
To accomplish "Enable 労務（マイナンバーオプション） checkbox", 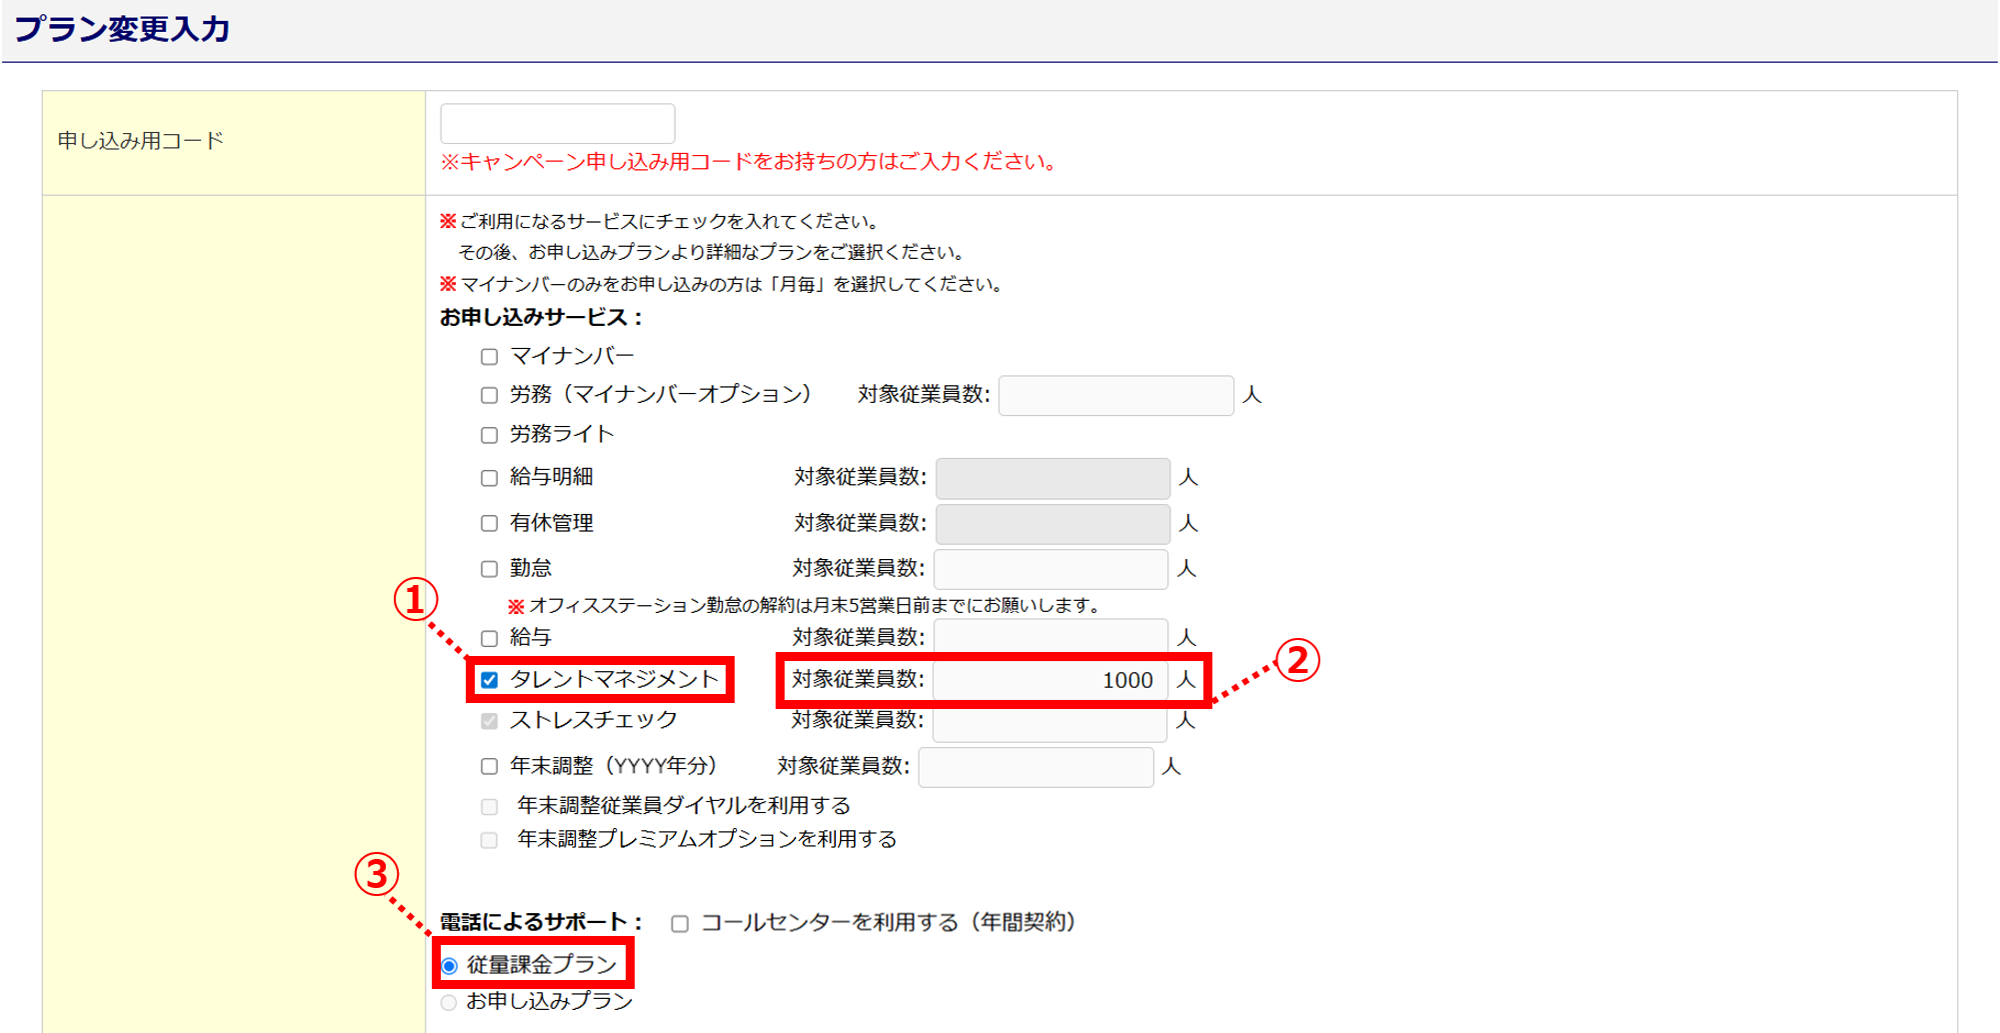I will point(489,396).
